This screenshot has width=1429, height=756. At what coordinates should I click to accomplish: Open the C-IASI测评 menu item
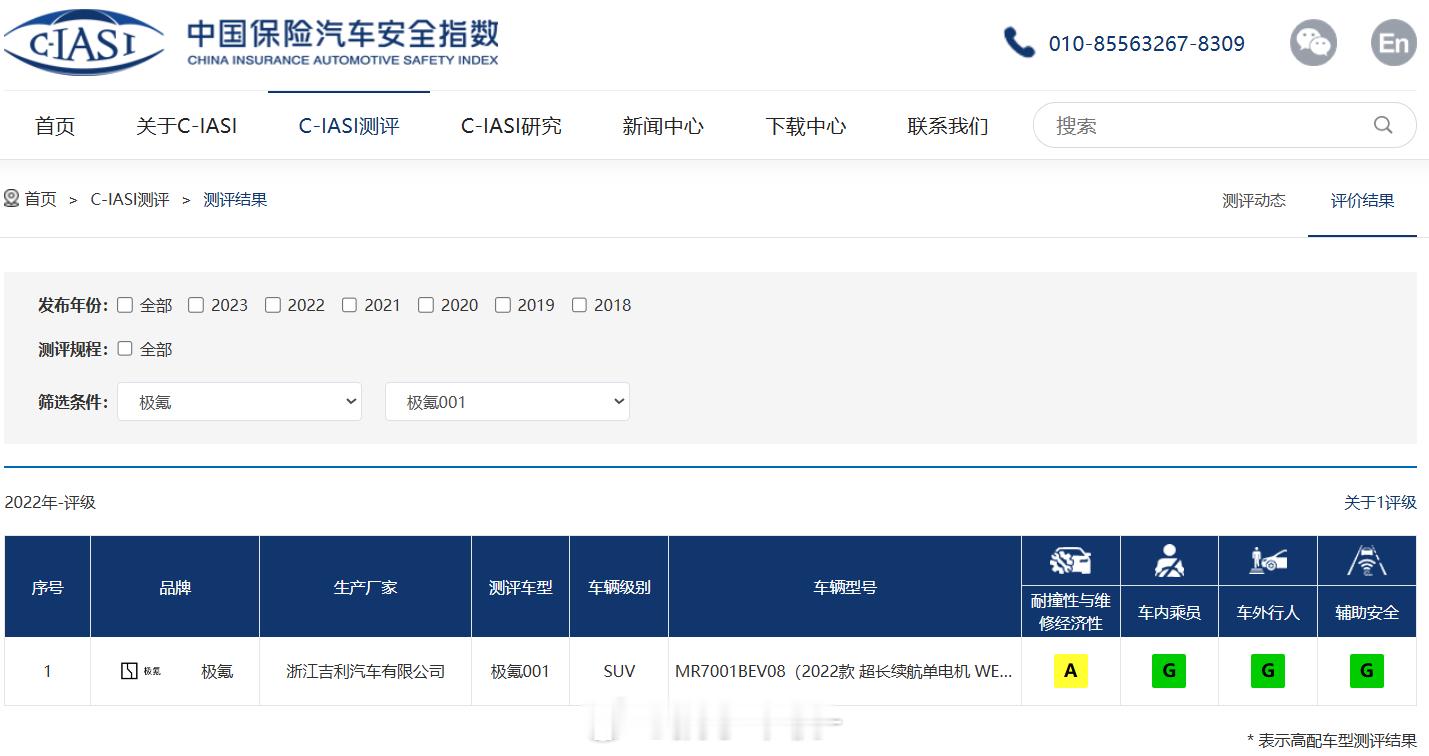click(349, 126)
